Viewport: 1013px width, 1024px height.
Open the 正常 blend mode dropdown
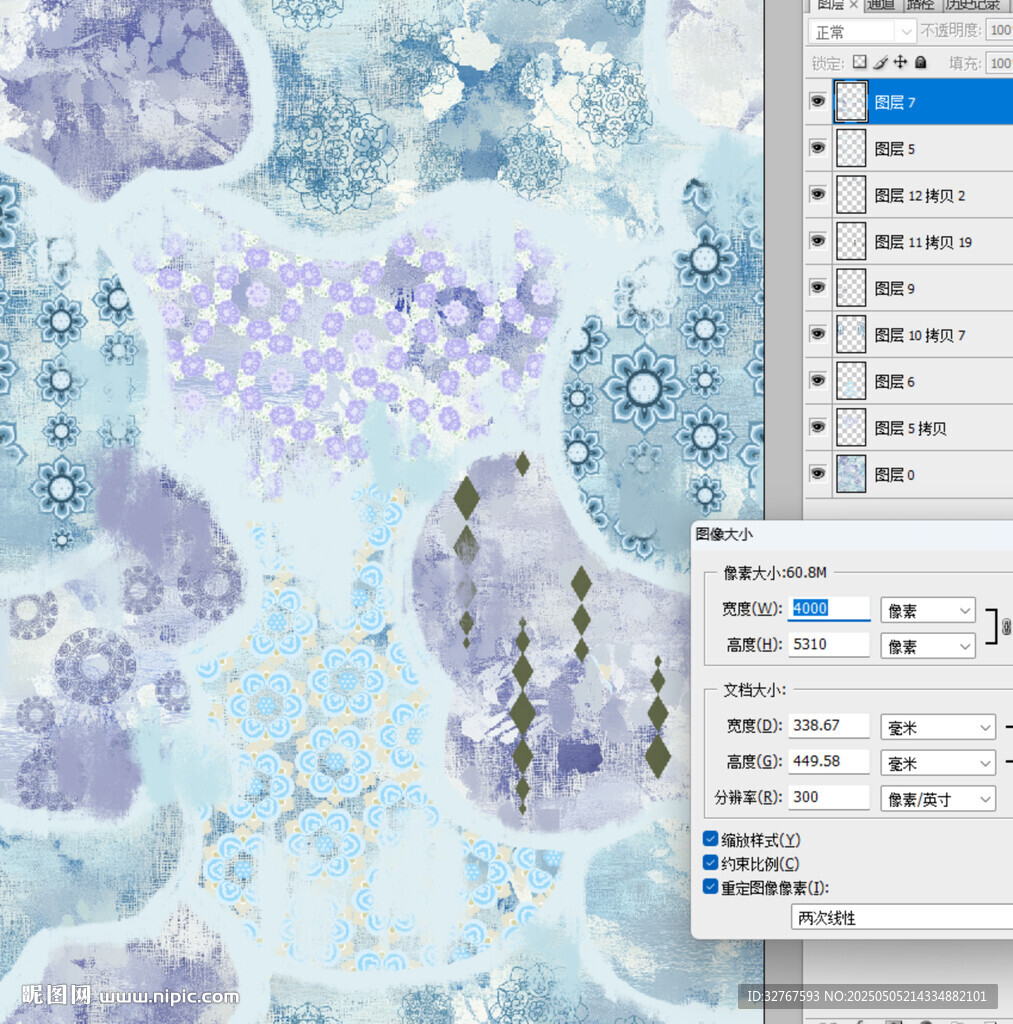coord(862,31)
